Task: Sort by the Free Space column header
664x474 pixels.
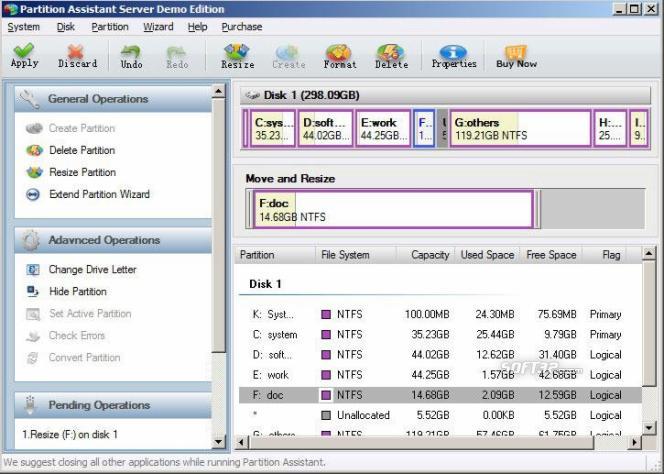Action: (551, 255)
